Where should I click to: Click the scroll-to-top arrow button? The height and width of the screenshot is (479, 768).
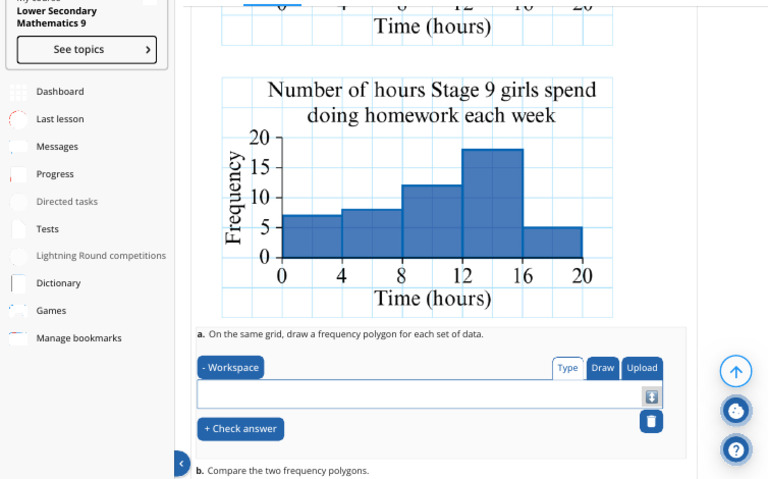tap(736, 372)
